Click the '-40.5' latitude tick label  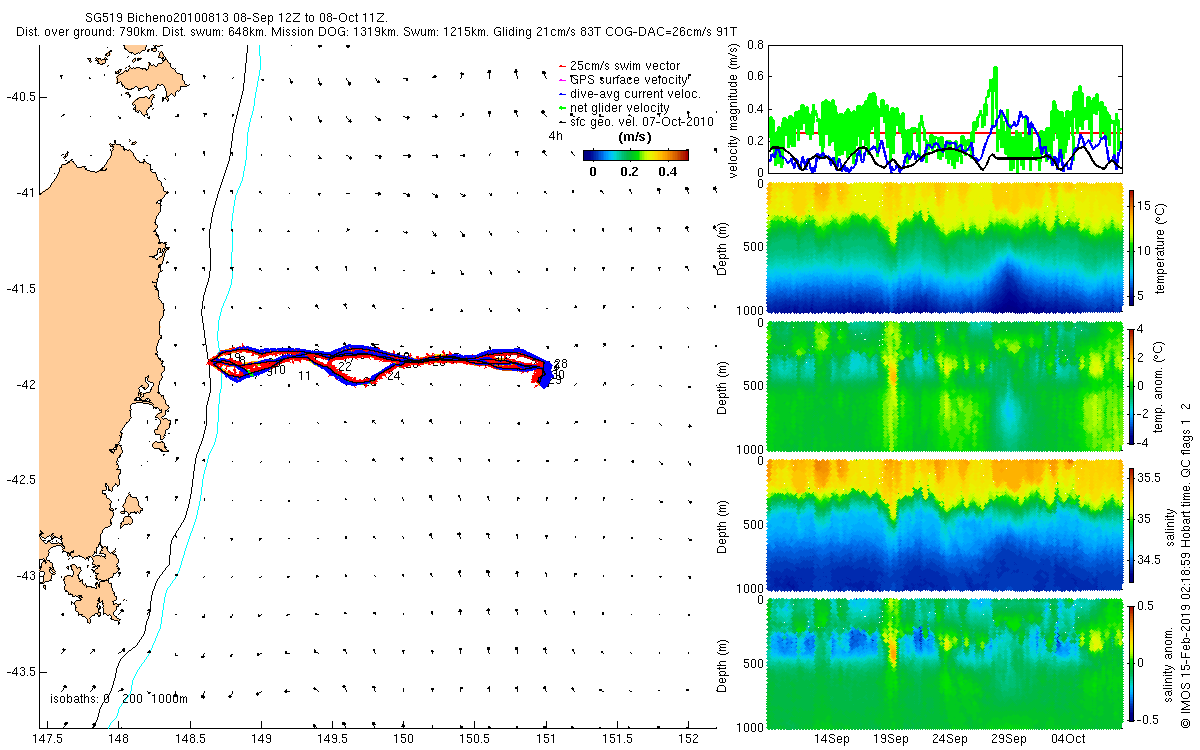pyautogui.click(x=19, y=96)
